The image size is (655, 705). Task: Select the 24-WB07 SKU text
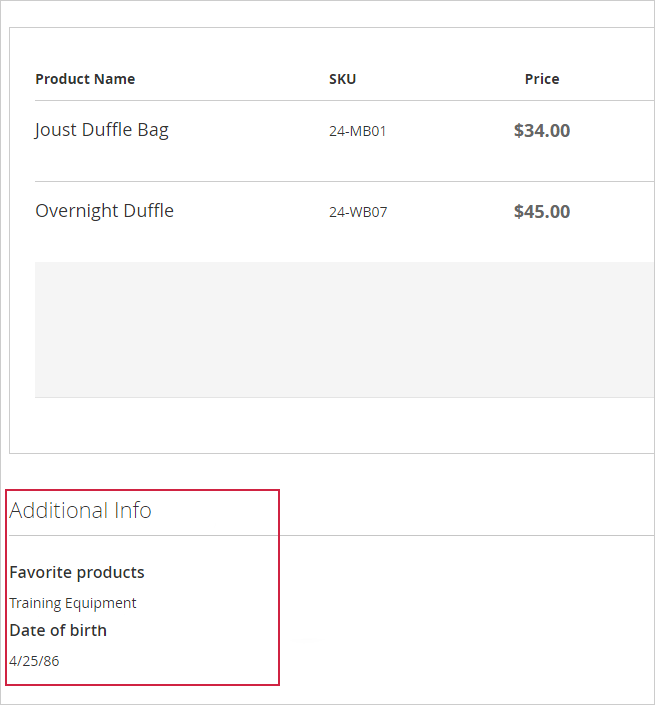[358, 212]
